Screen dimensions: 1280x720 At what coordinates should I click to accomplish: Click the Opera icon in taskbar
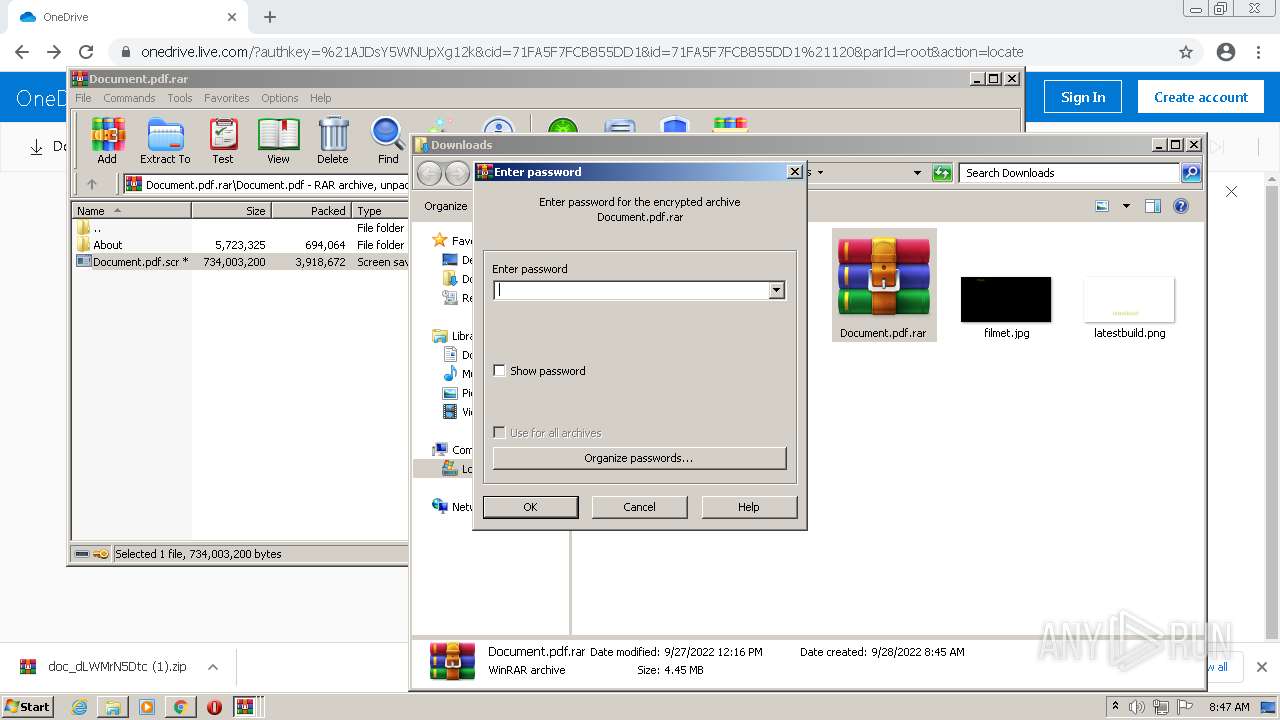[x=214, y=707]
